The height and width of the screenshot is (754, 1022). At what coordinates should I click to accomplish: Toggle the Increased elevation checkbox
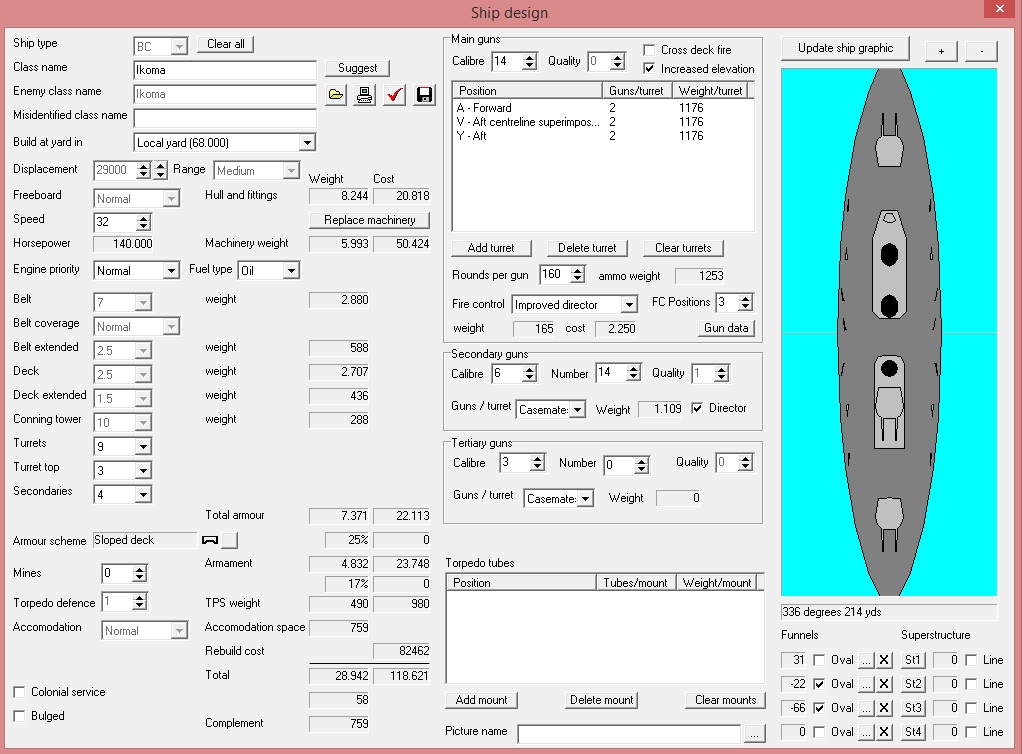tap(649, 68)
